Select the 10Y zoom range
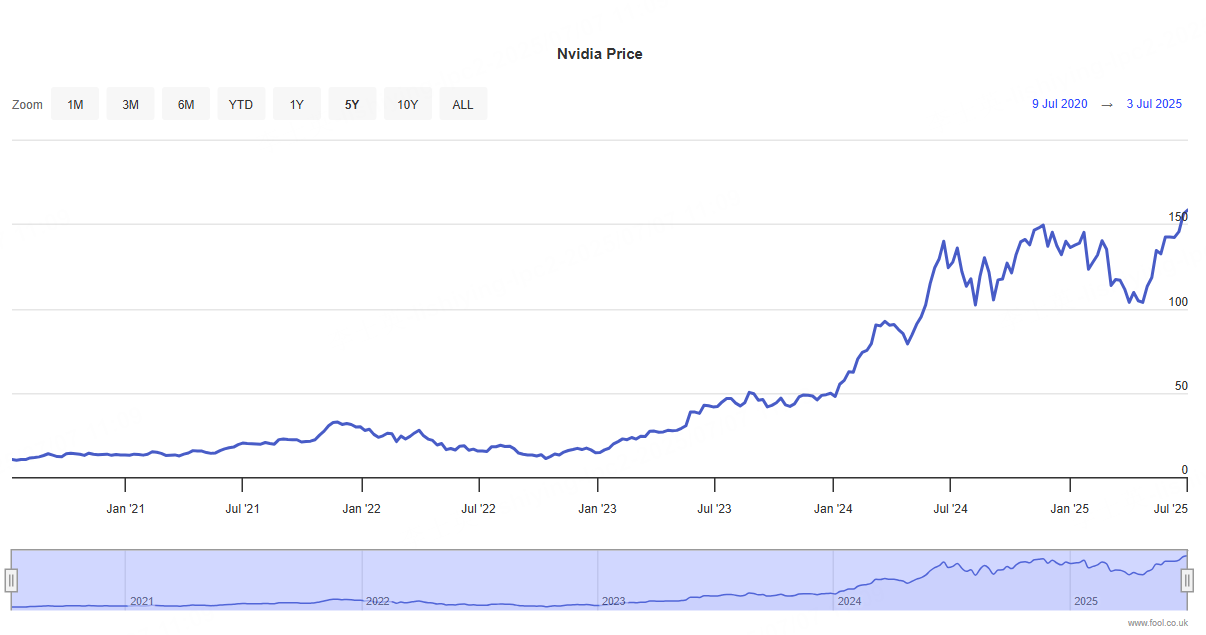 (x=408, y=104)
